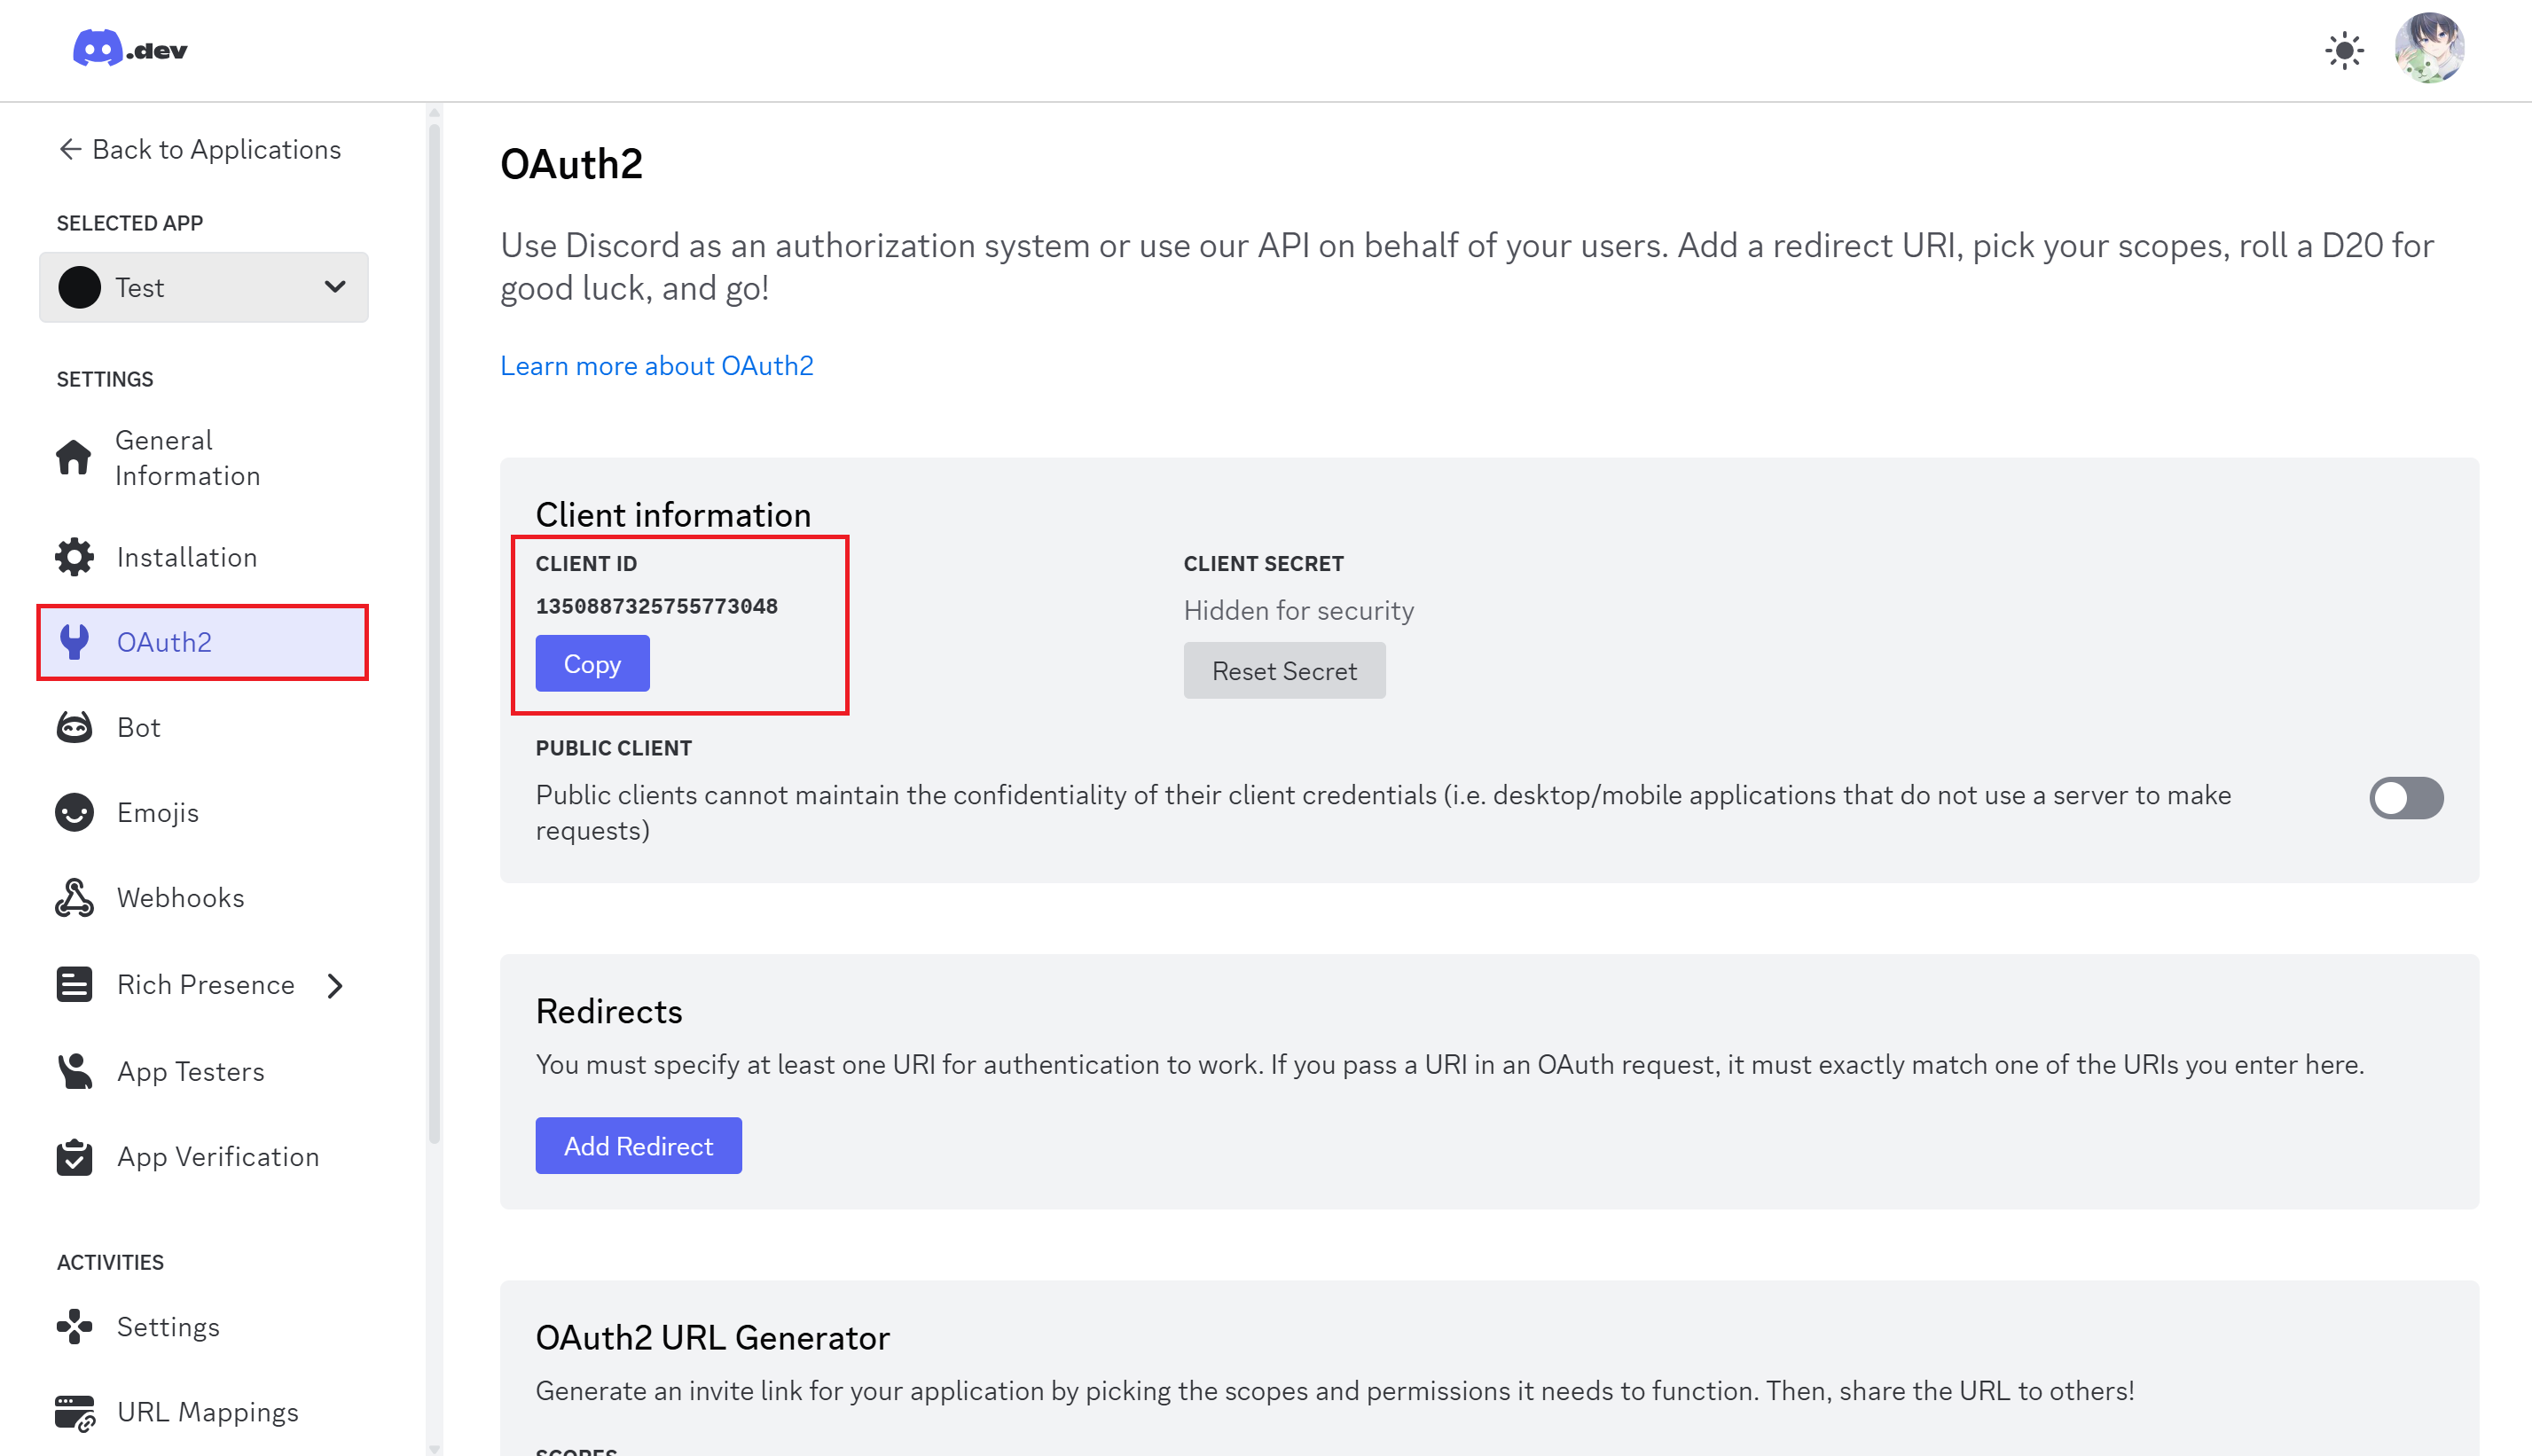The width and height of the screenshot is (2532, 1456).
Task: Open the user avatar menu
Action: click(x=2428, y=48)
